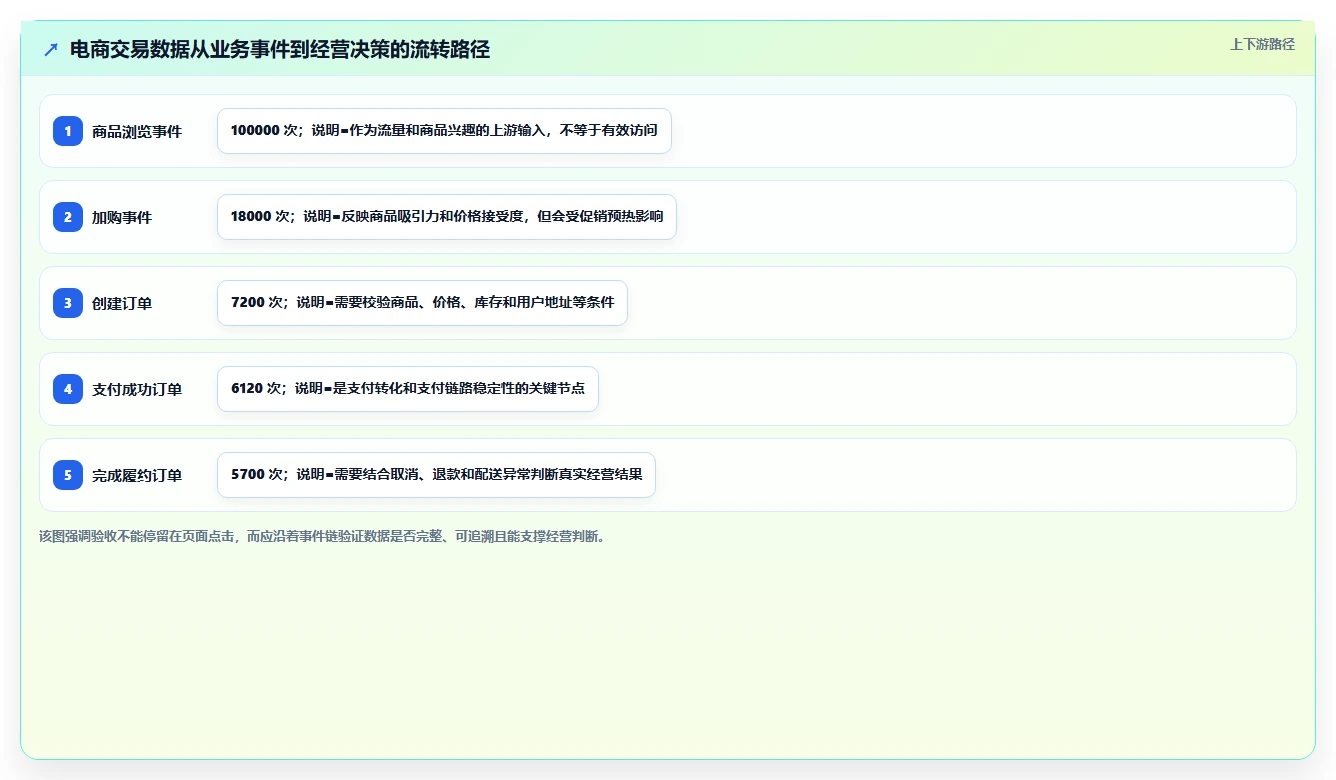Click step number badge 1
Image resolution: width=1336 pixels, height=780 pixels.
point(68,131)
